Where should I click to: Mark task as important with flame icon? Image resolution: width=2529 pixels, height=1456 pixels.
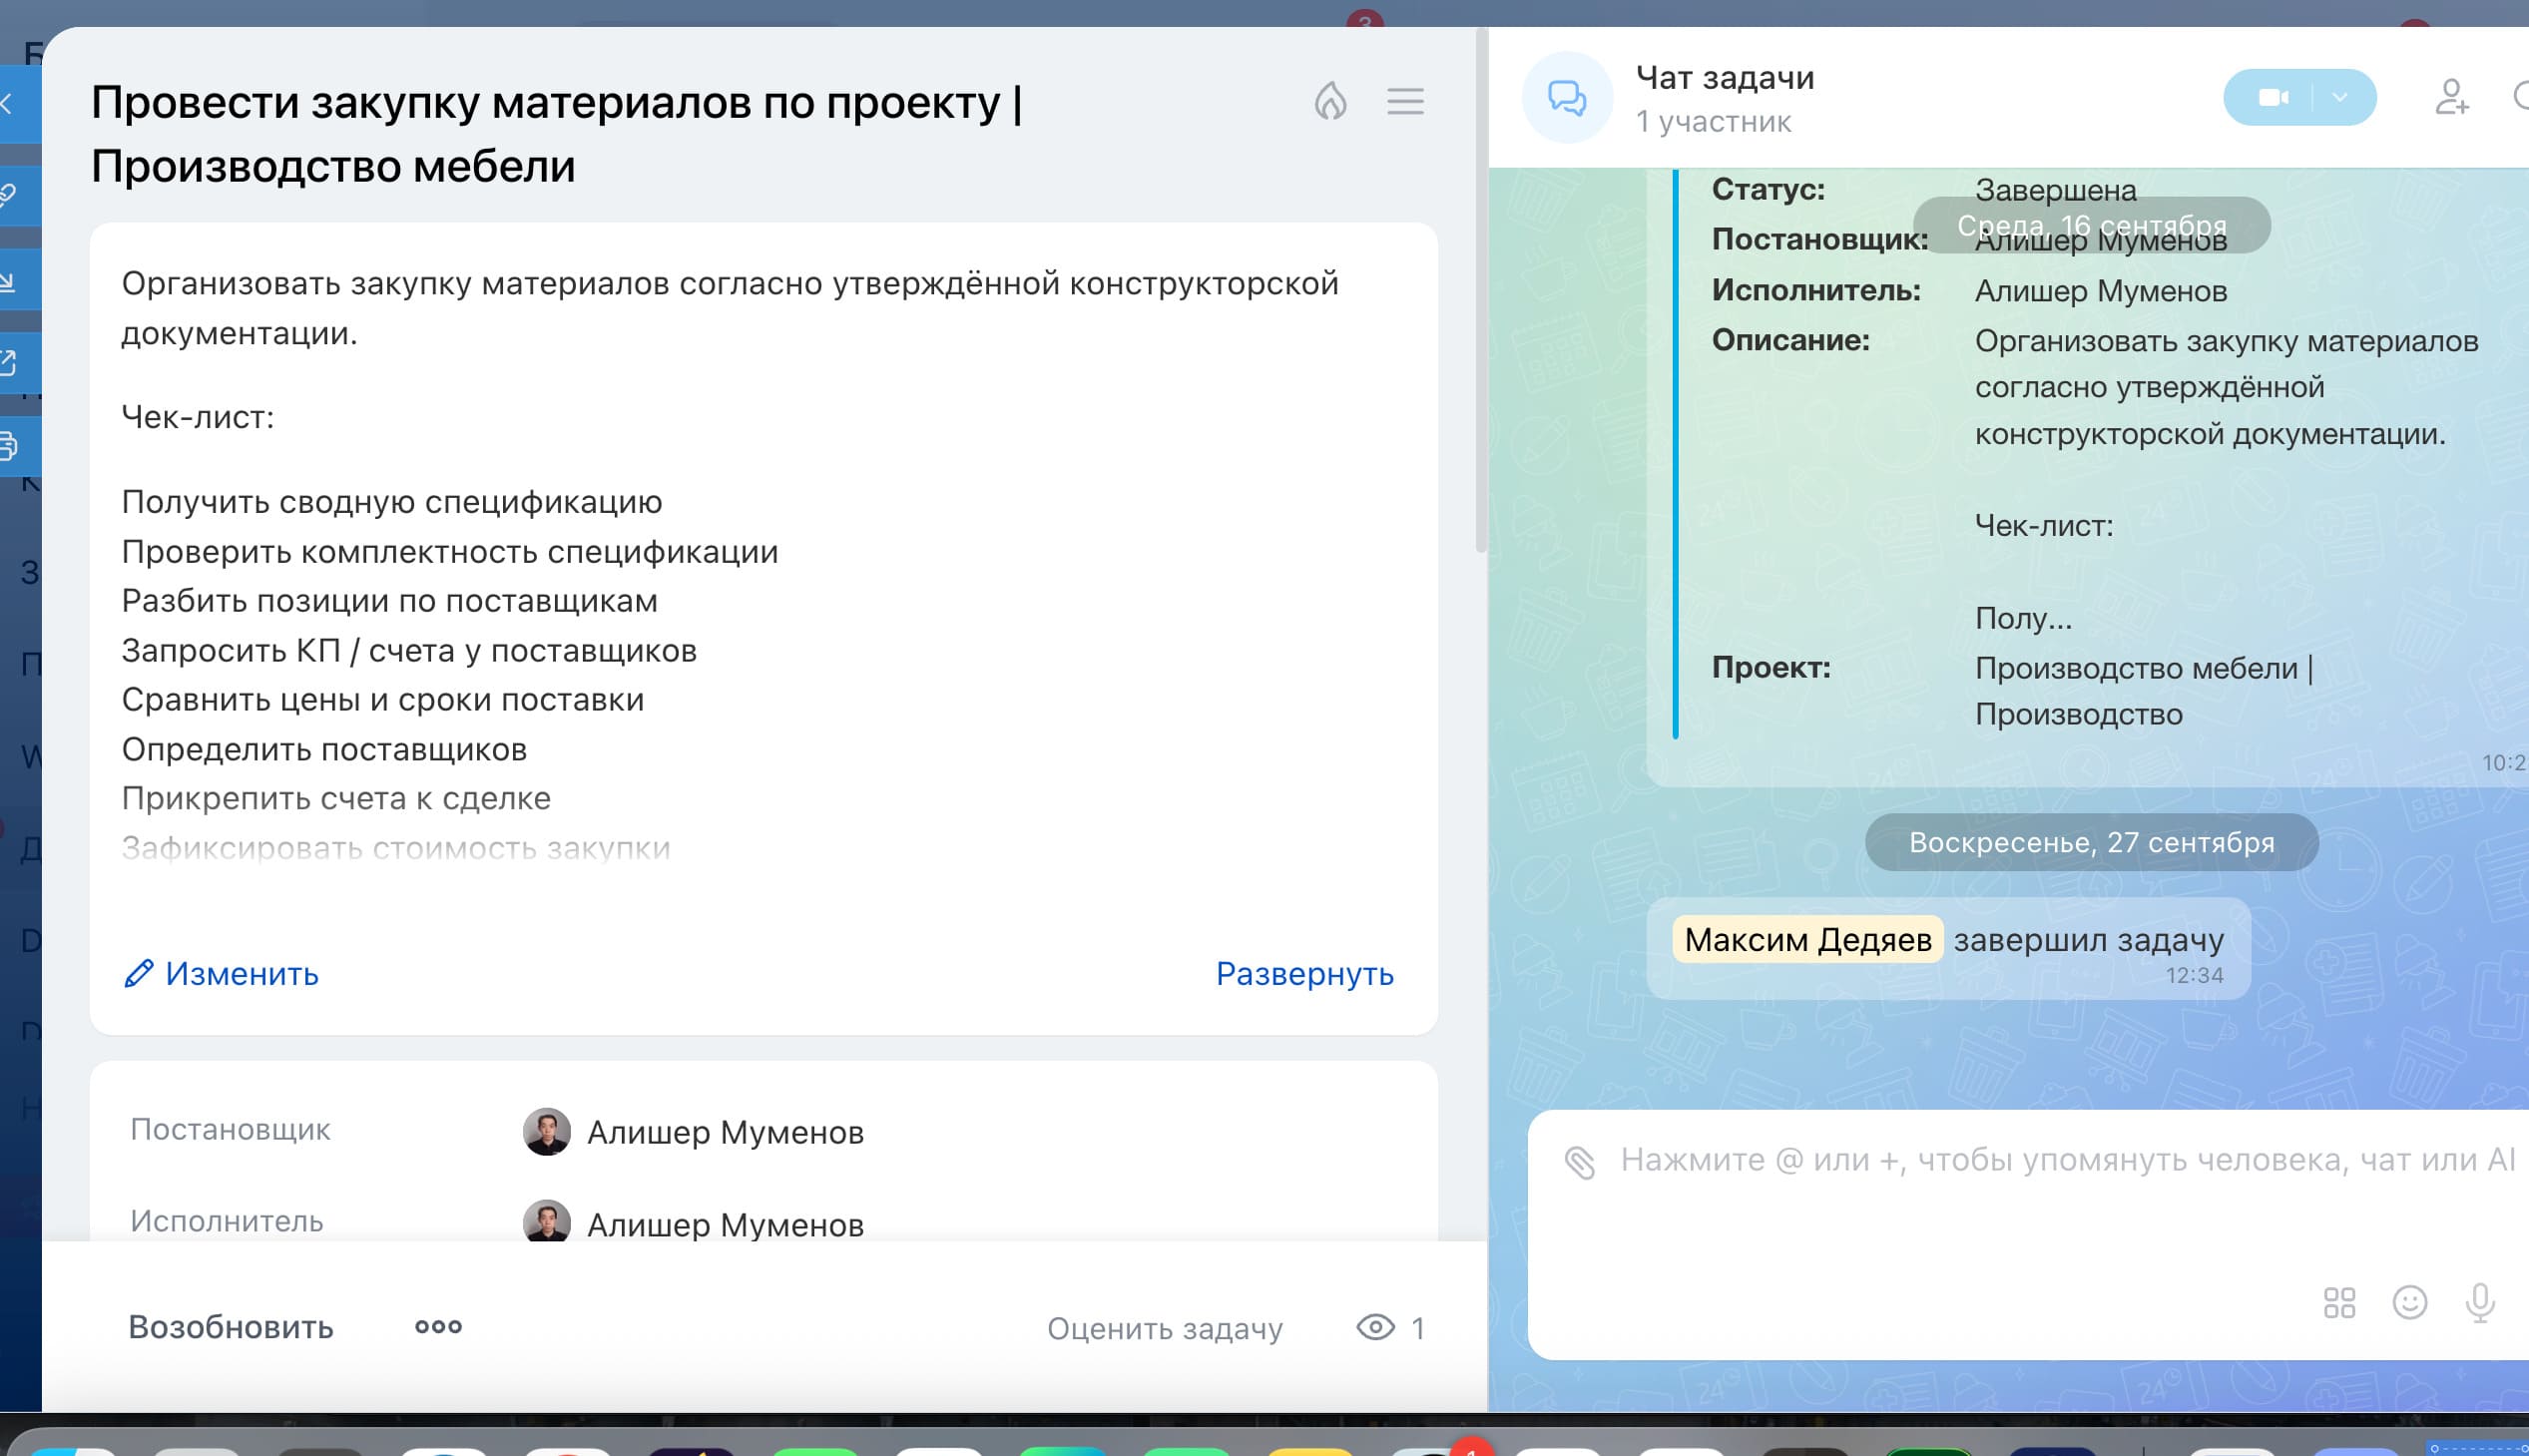tap(1330, 101)
